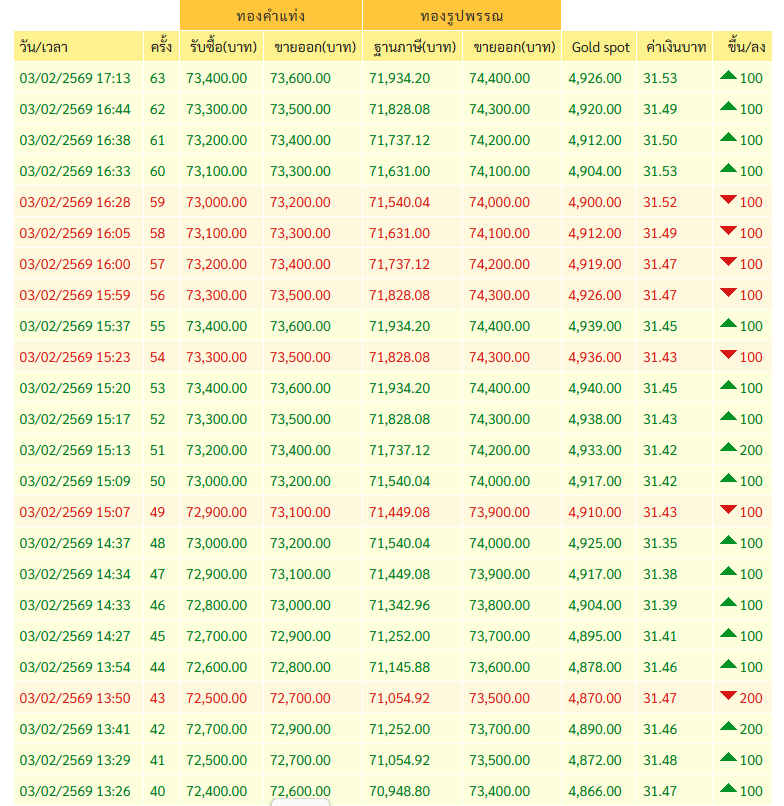Click the green up arrow in row 61
Image resolution: width=784 pixels, height=806 pixels.
(728, 137)
